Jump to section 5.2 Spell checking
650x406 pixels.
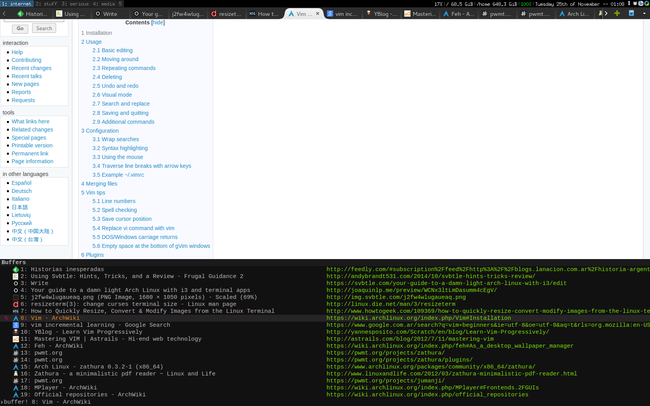[114, 210]
